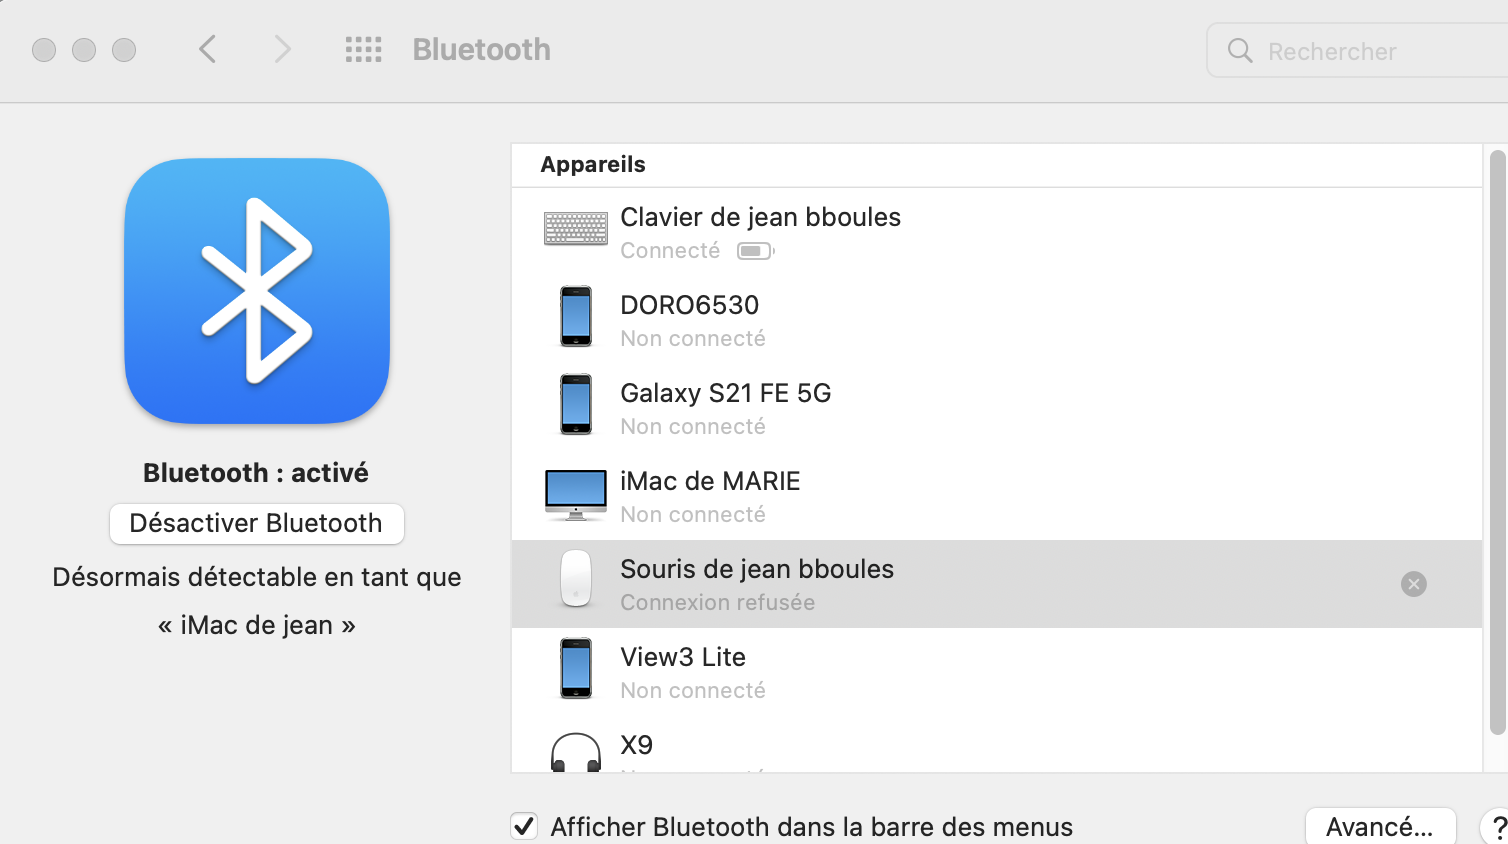Click the phone icon beside DORO6530
The width and height of the screenshot is (1508, 844).
pos(575,317)
